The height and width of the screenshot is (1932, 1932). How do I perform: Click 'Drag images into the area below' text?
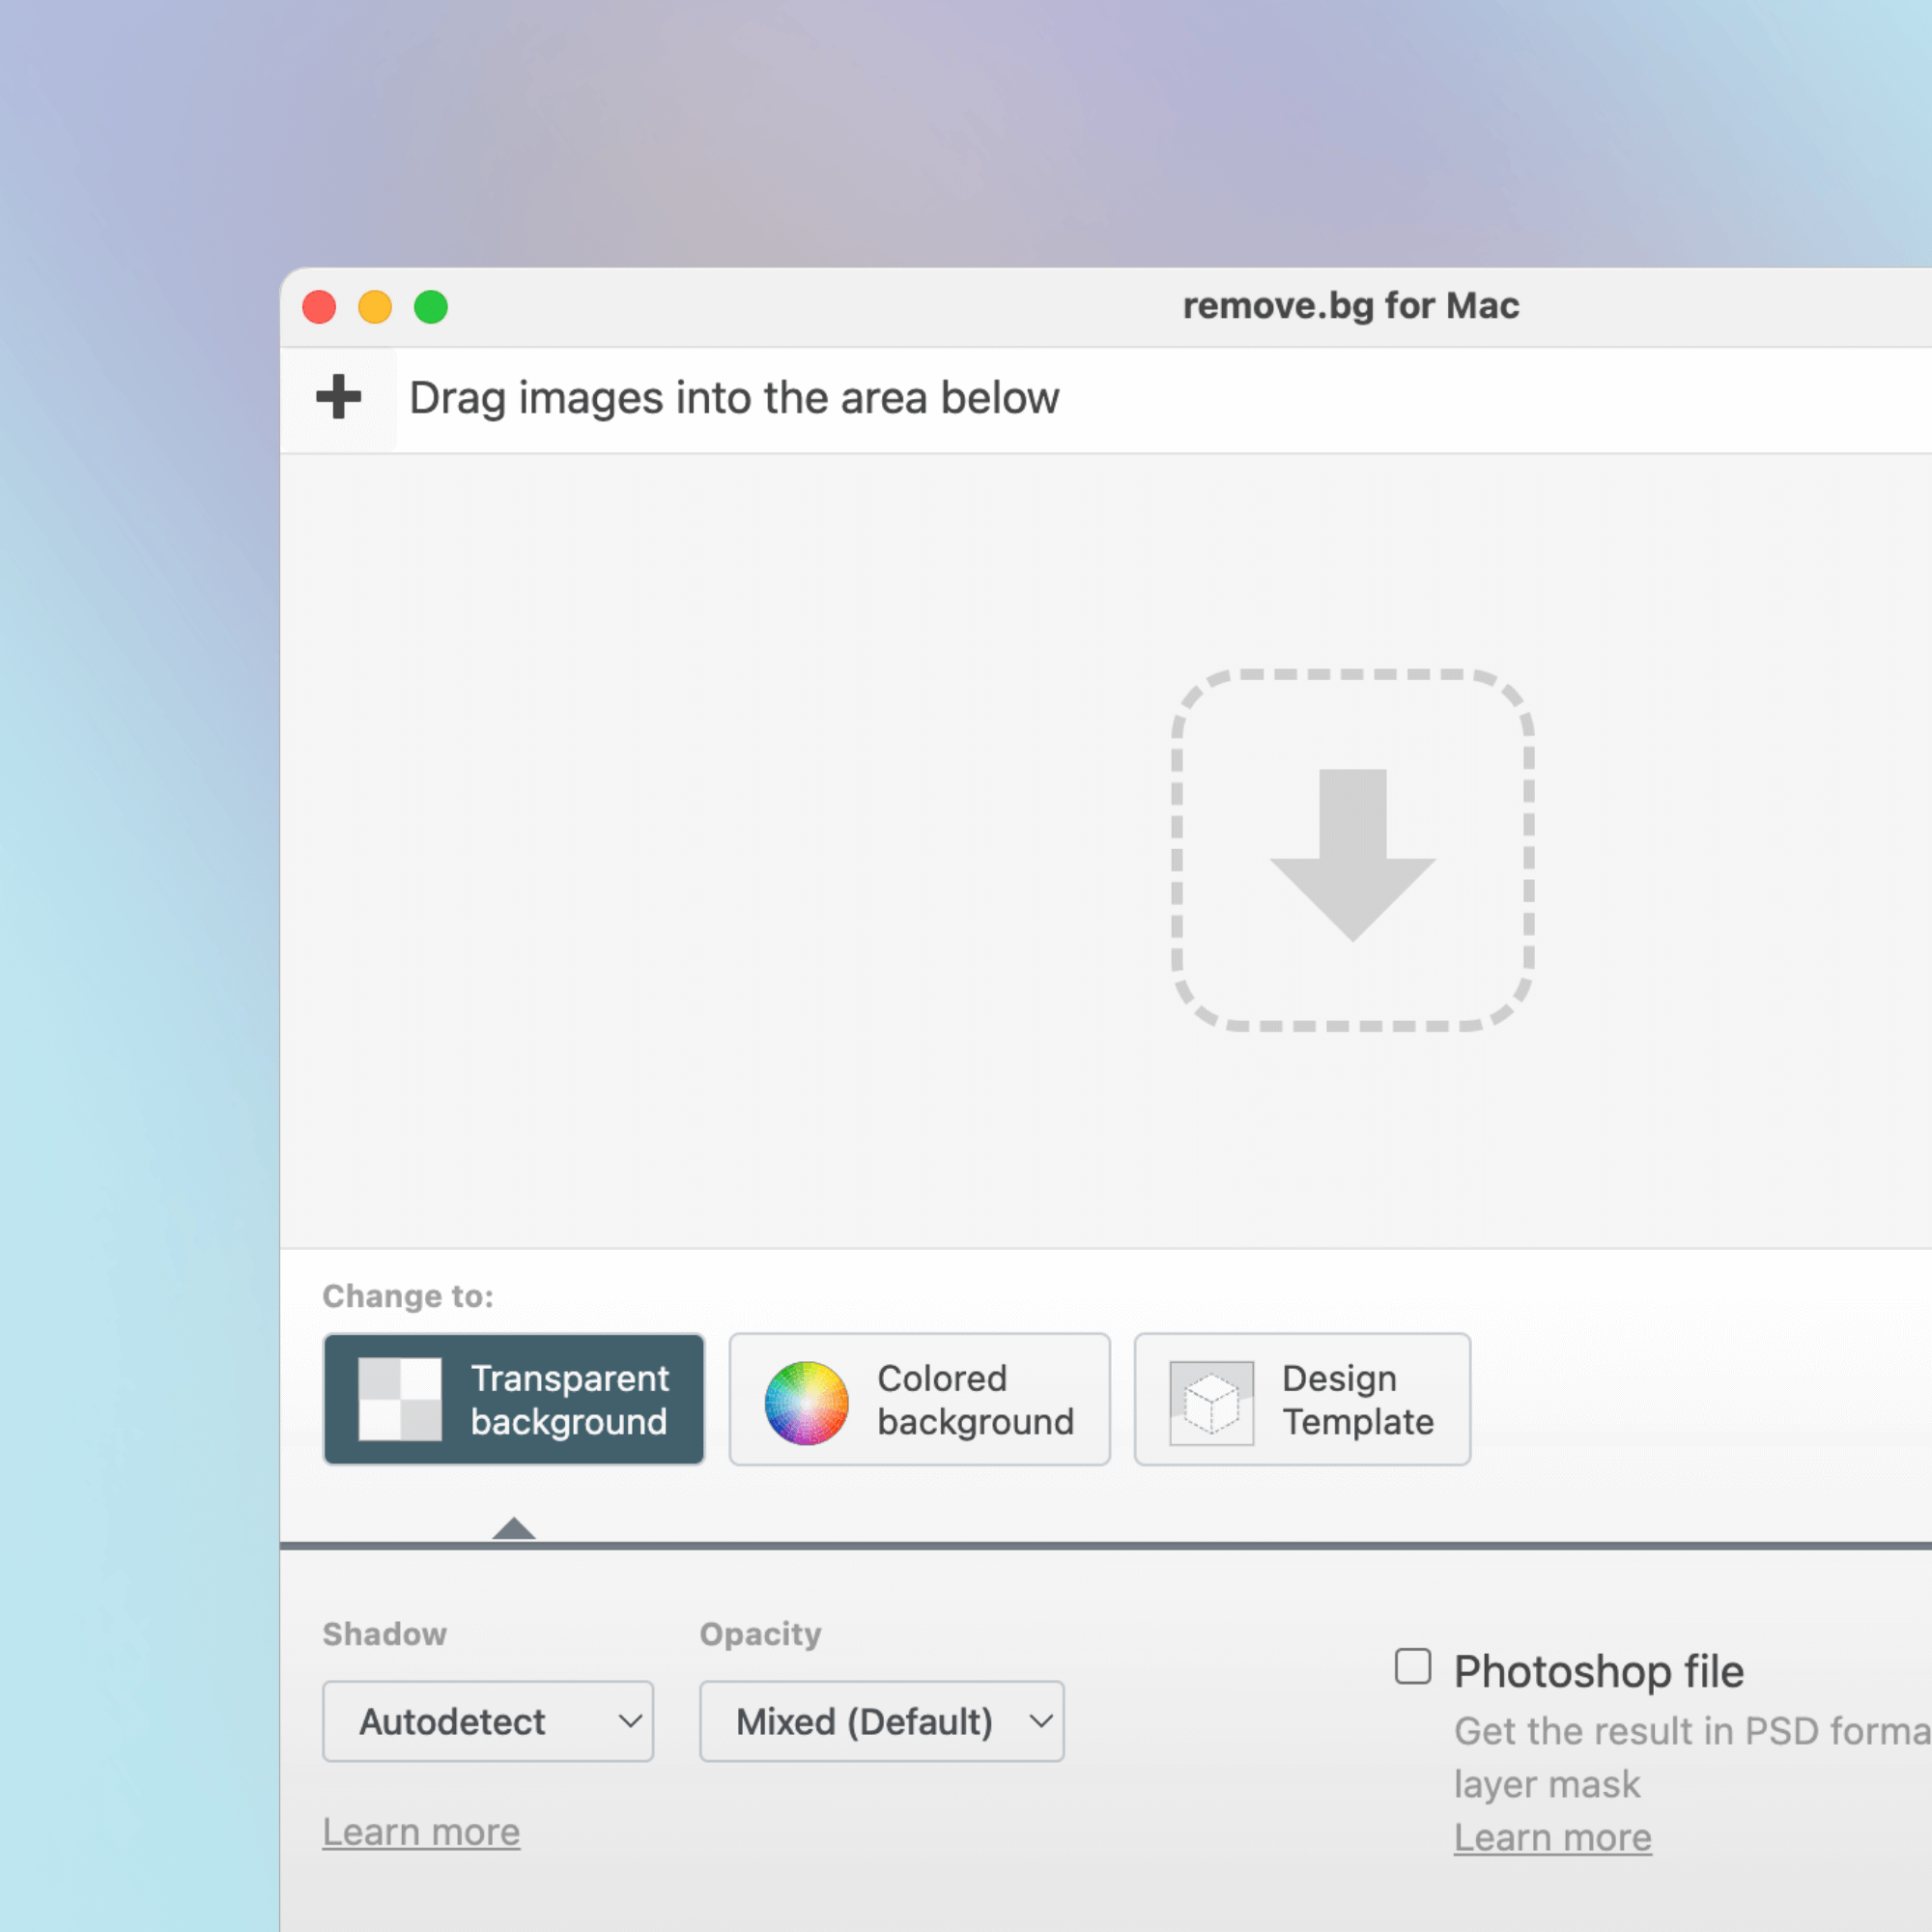734,398
